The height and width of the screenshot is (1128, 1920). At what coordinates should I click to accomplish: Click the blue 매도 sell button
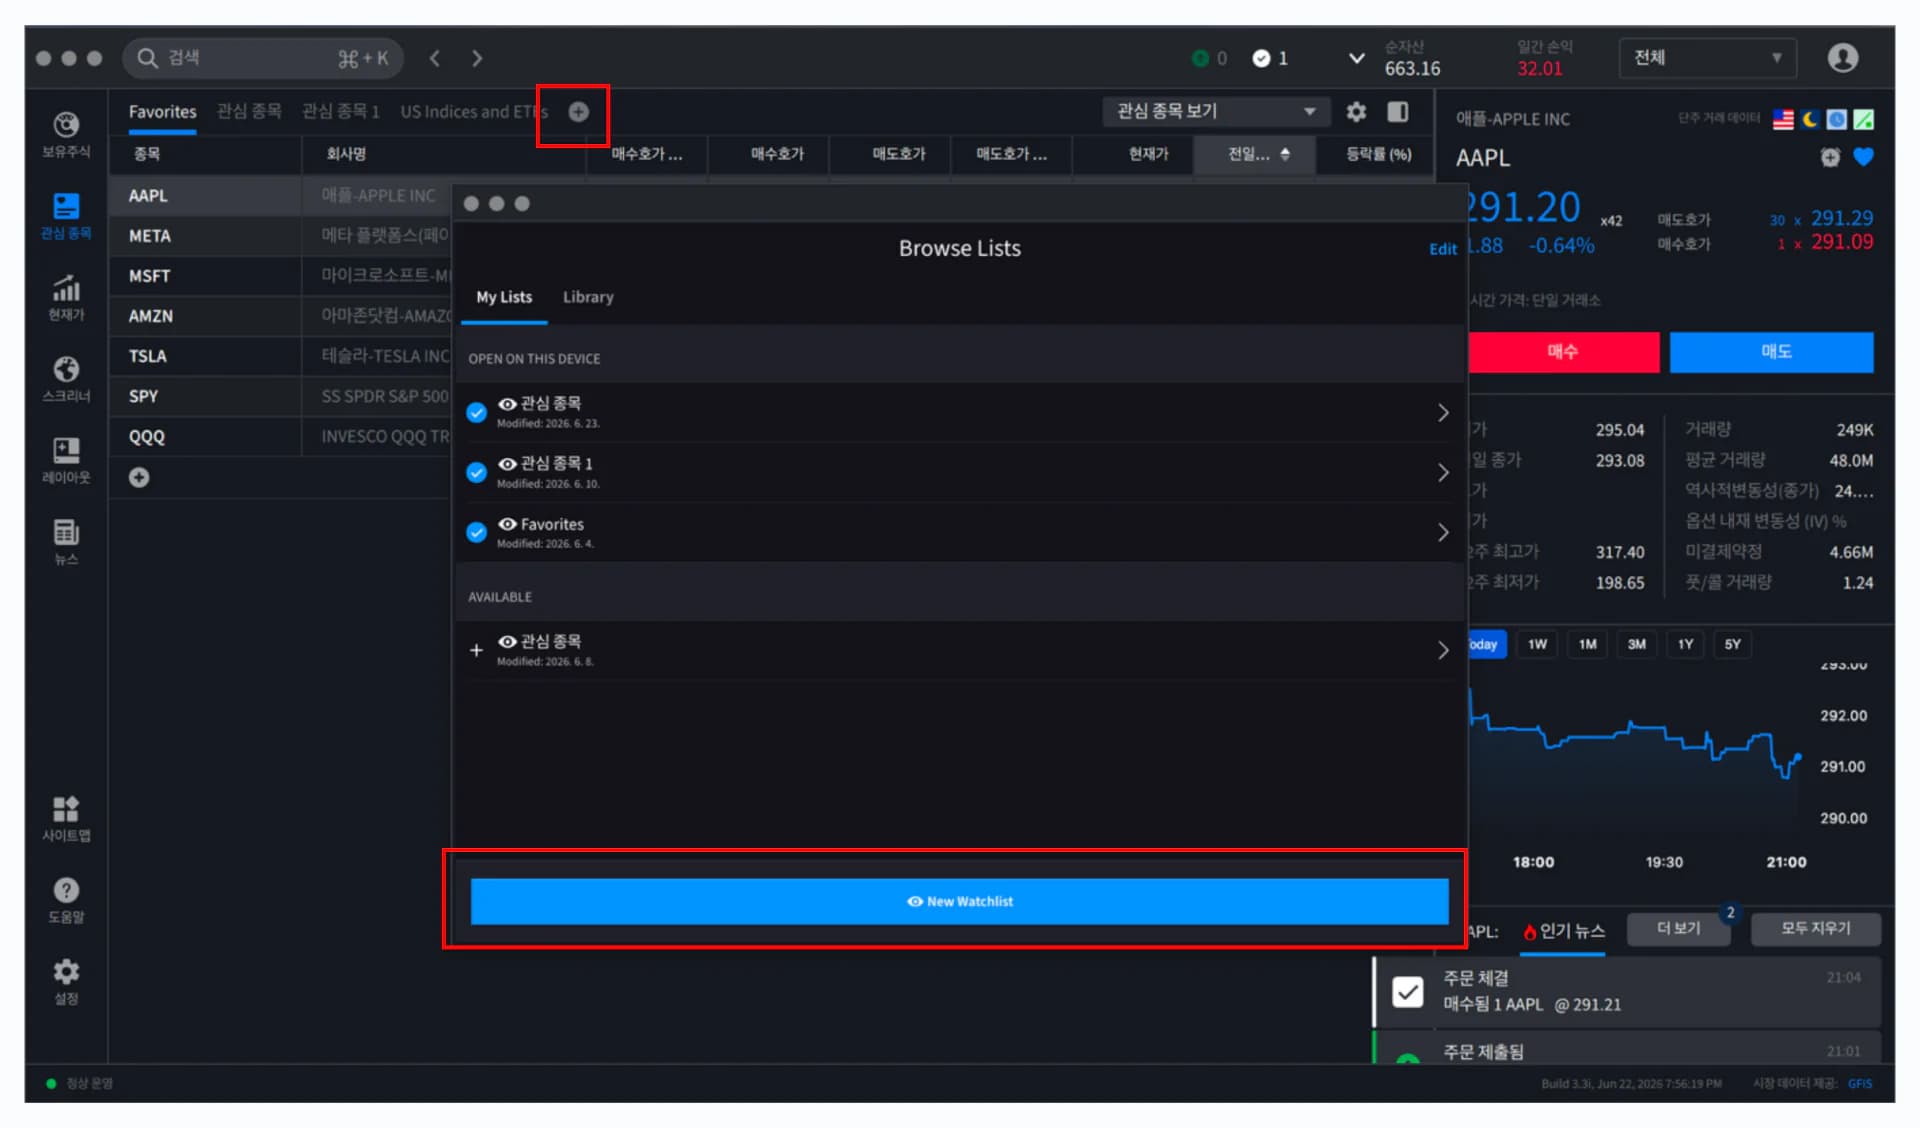click(x=1772, y=352)
